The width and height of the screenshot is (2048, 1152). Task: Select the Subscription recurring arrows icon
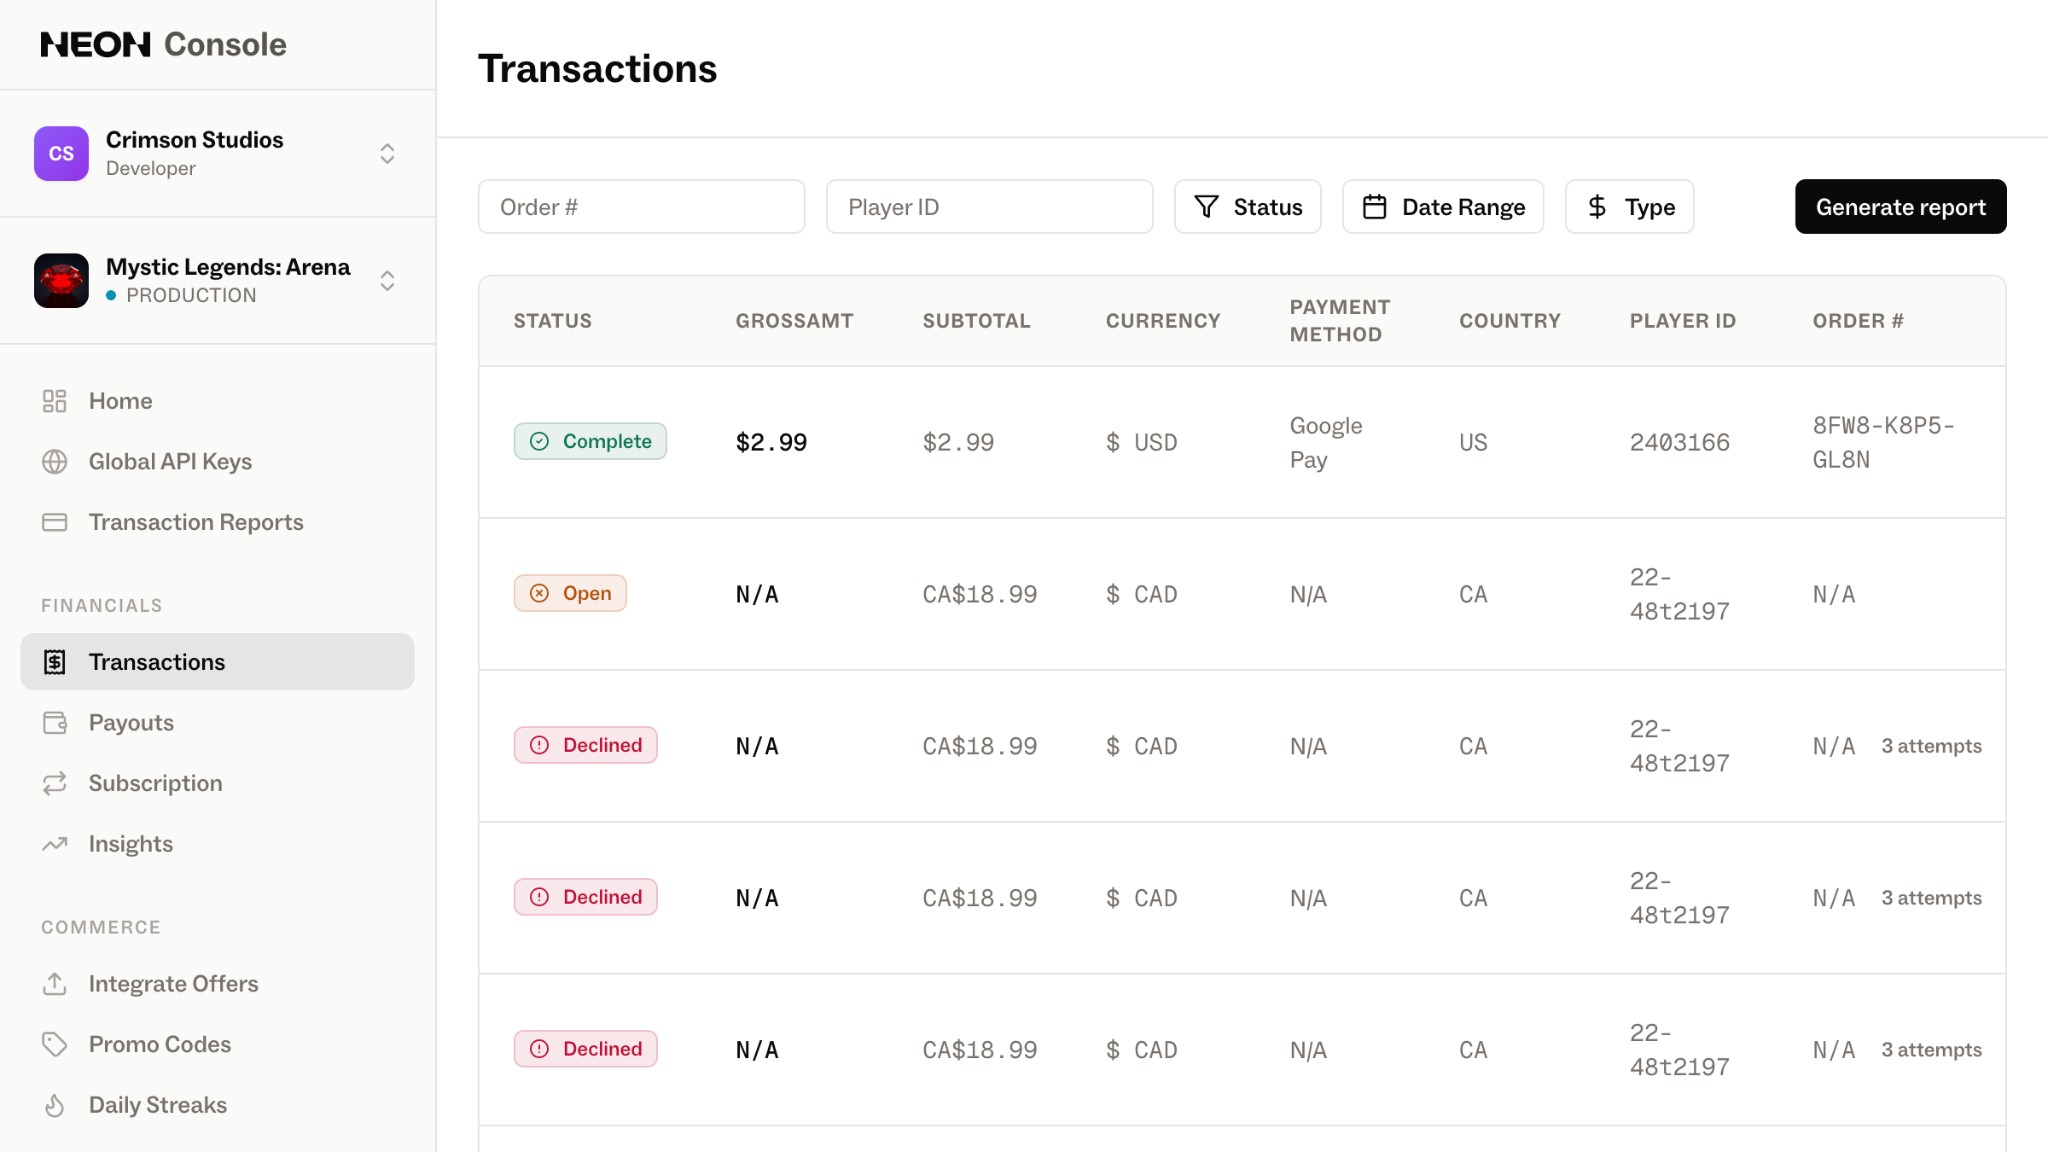(55, 783)
